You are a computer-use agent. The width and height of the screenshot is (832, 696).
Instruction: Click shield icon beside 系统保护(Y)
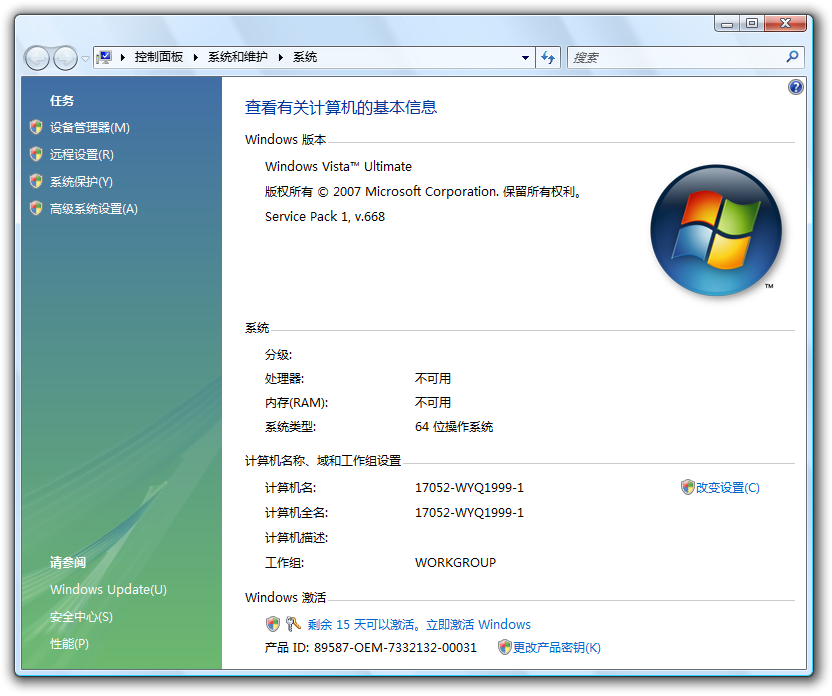(x=36, y=181)
